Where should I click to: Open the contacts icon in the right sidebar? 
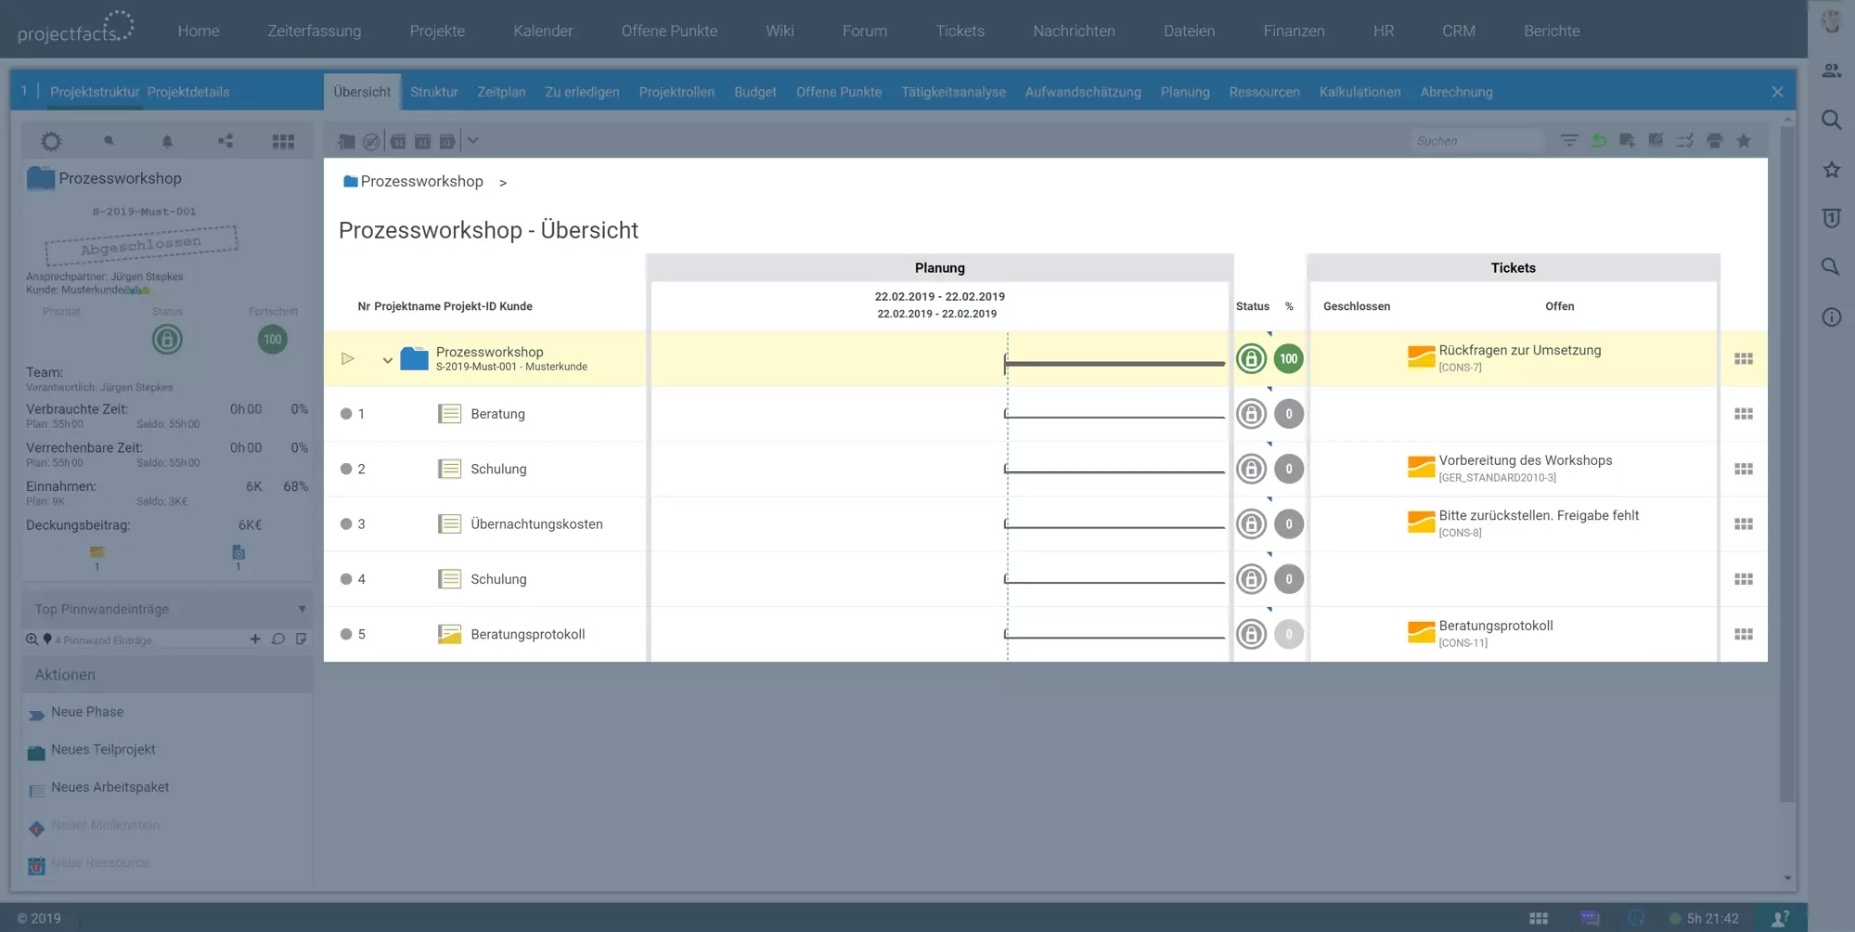tap(1831, 70)
